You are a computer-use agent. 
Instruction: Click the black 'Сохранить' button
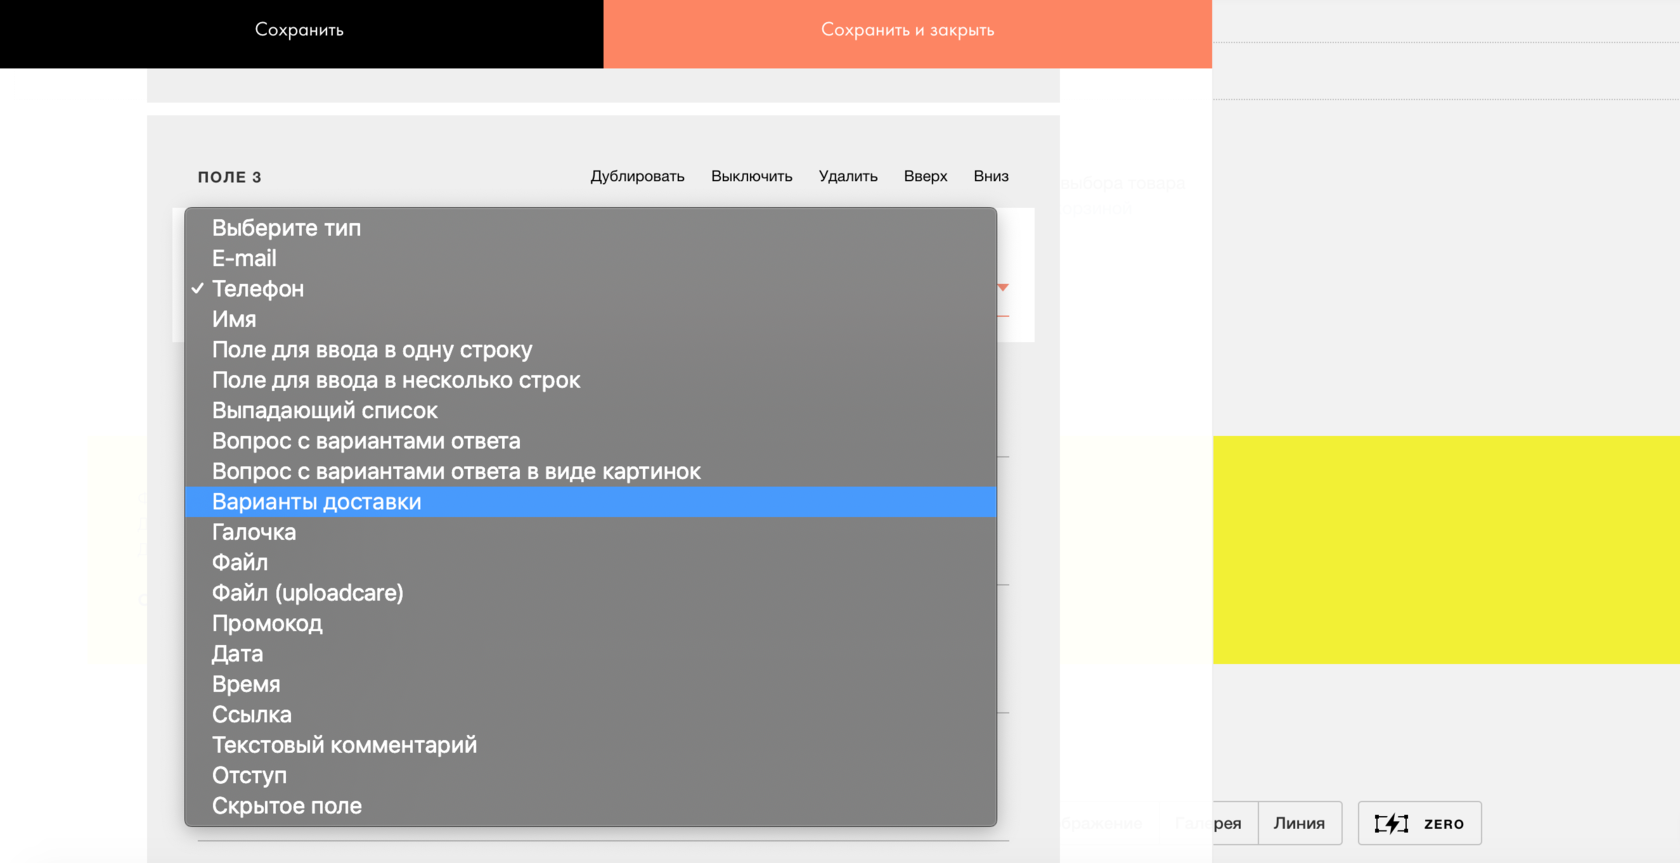(300, 31)
